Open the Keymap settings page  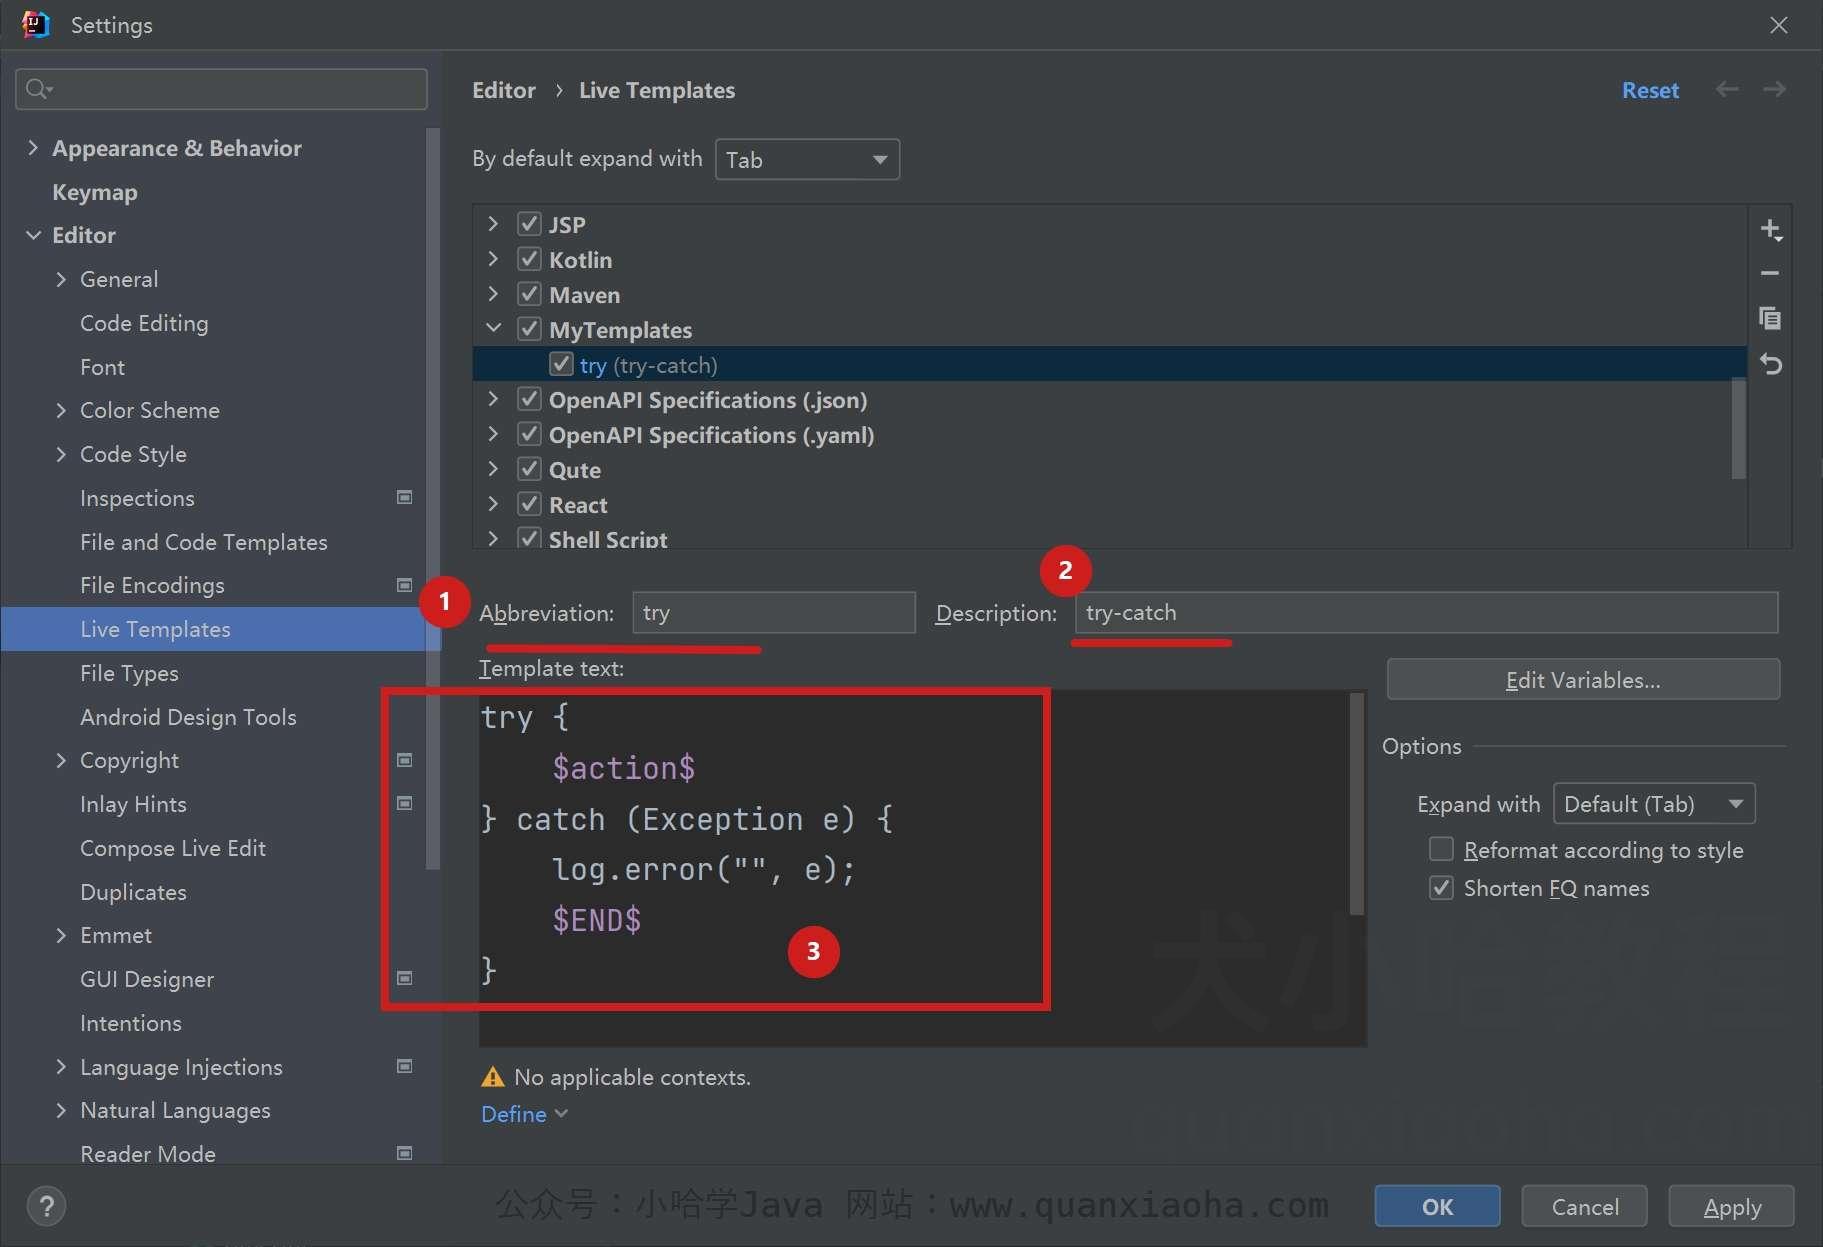tap(95, 192)
